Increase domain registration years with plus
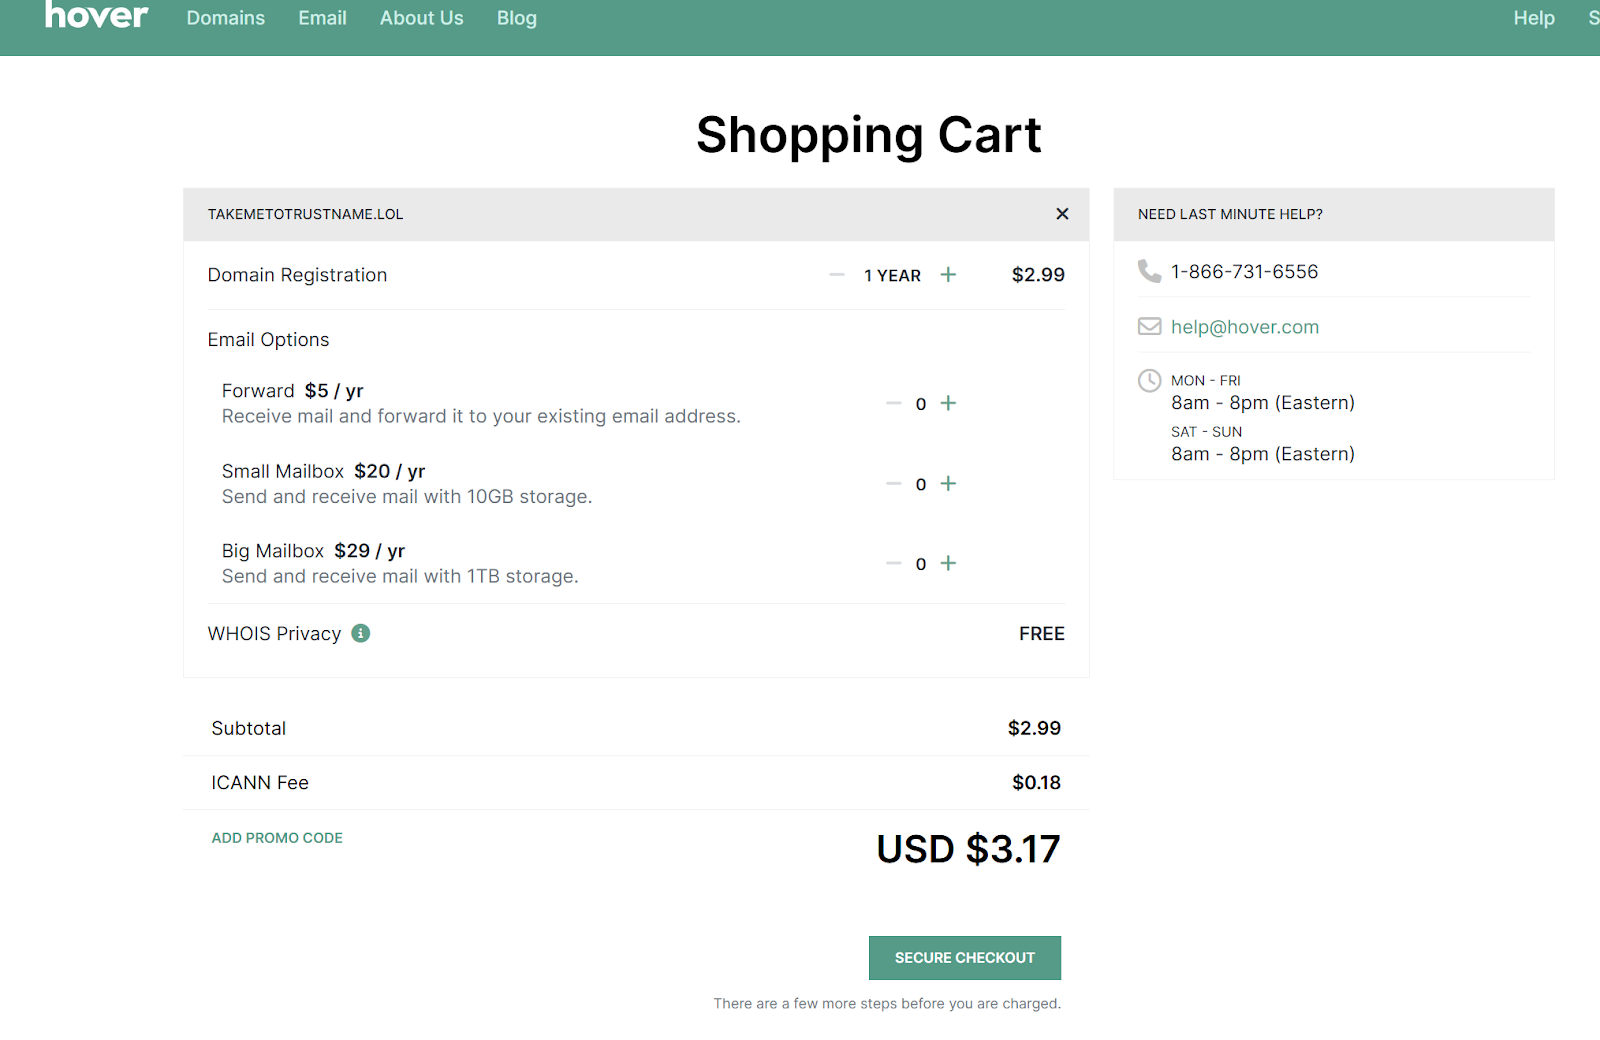 (948, 275)
